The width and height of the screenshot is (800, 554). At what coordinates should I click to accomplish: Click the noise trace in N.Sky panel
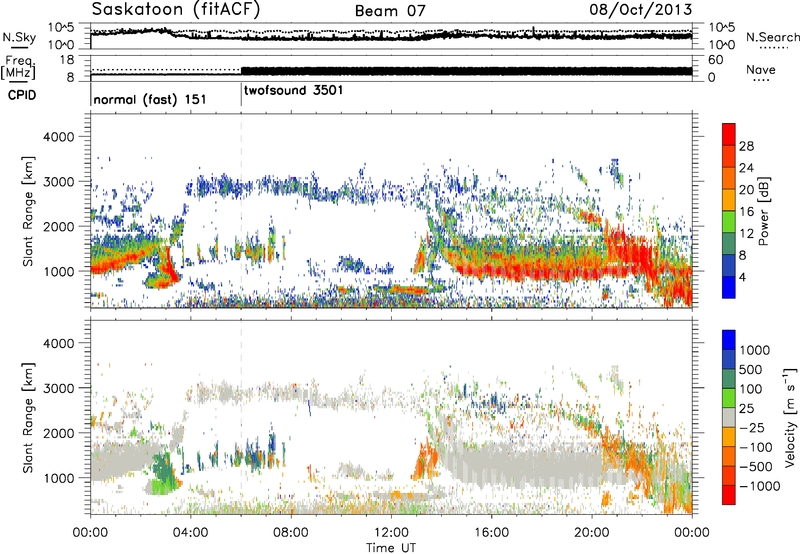(x=391, y=35)
